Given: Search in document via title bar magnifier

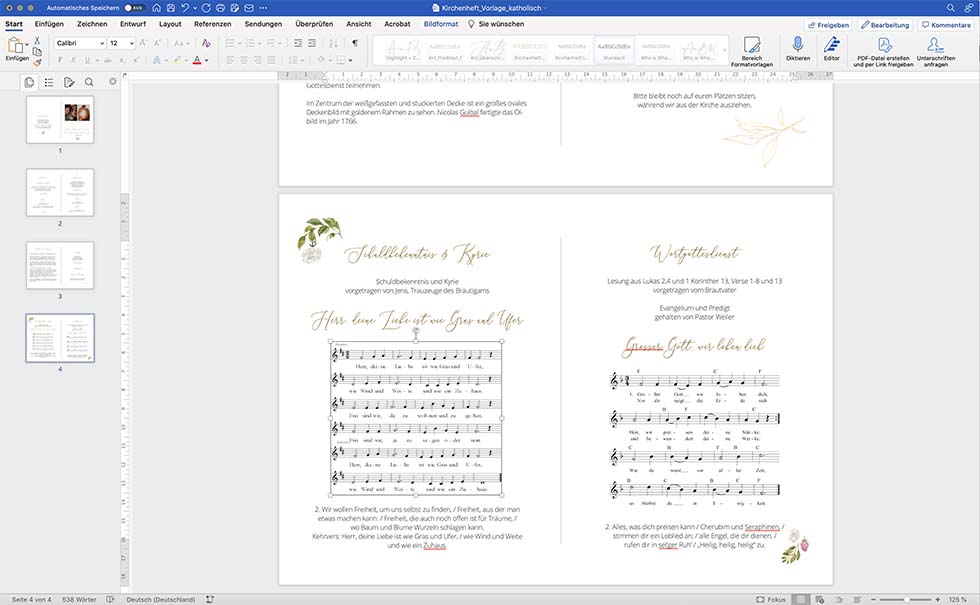Looking at the screenshot, I should click(950, 8).
